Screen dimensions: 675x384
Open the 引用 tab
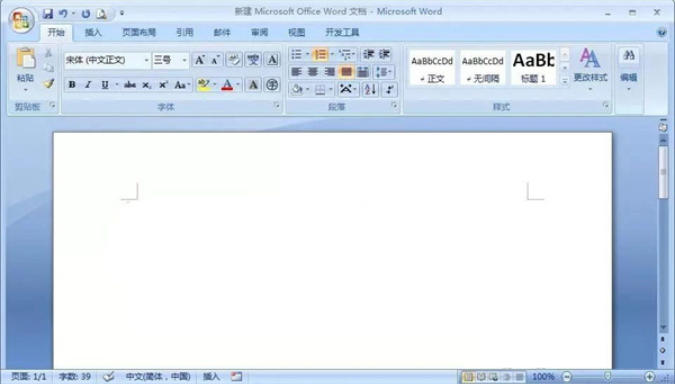click(184, 32)
